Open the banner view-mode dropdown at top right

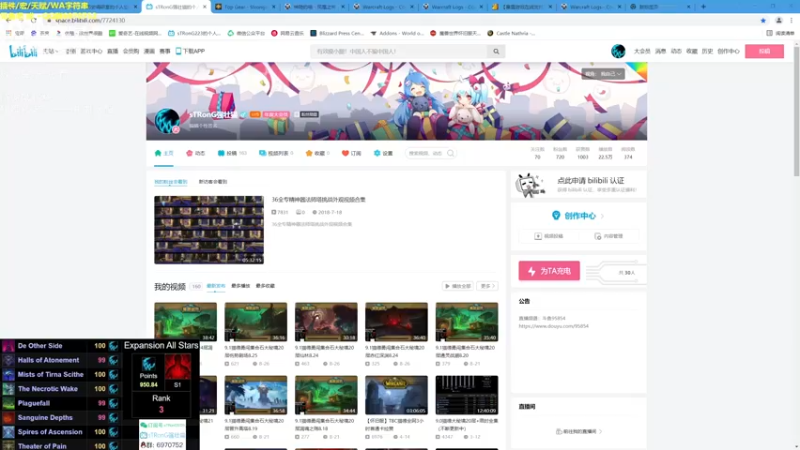603,74
